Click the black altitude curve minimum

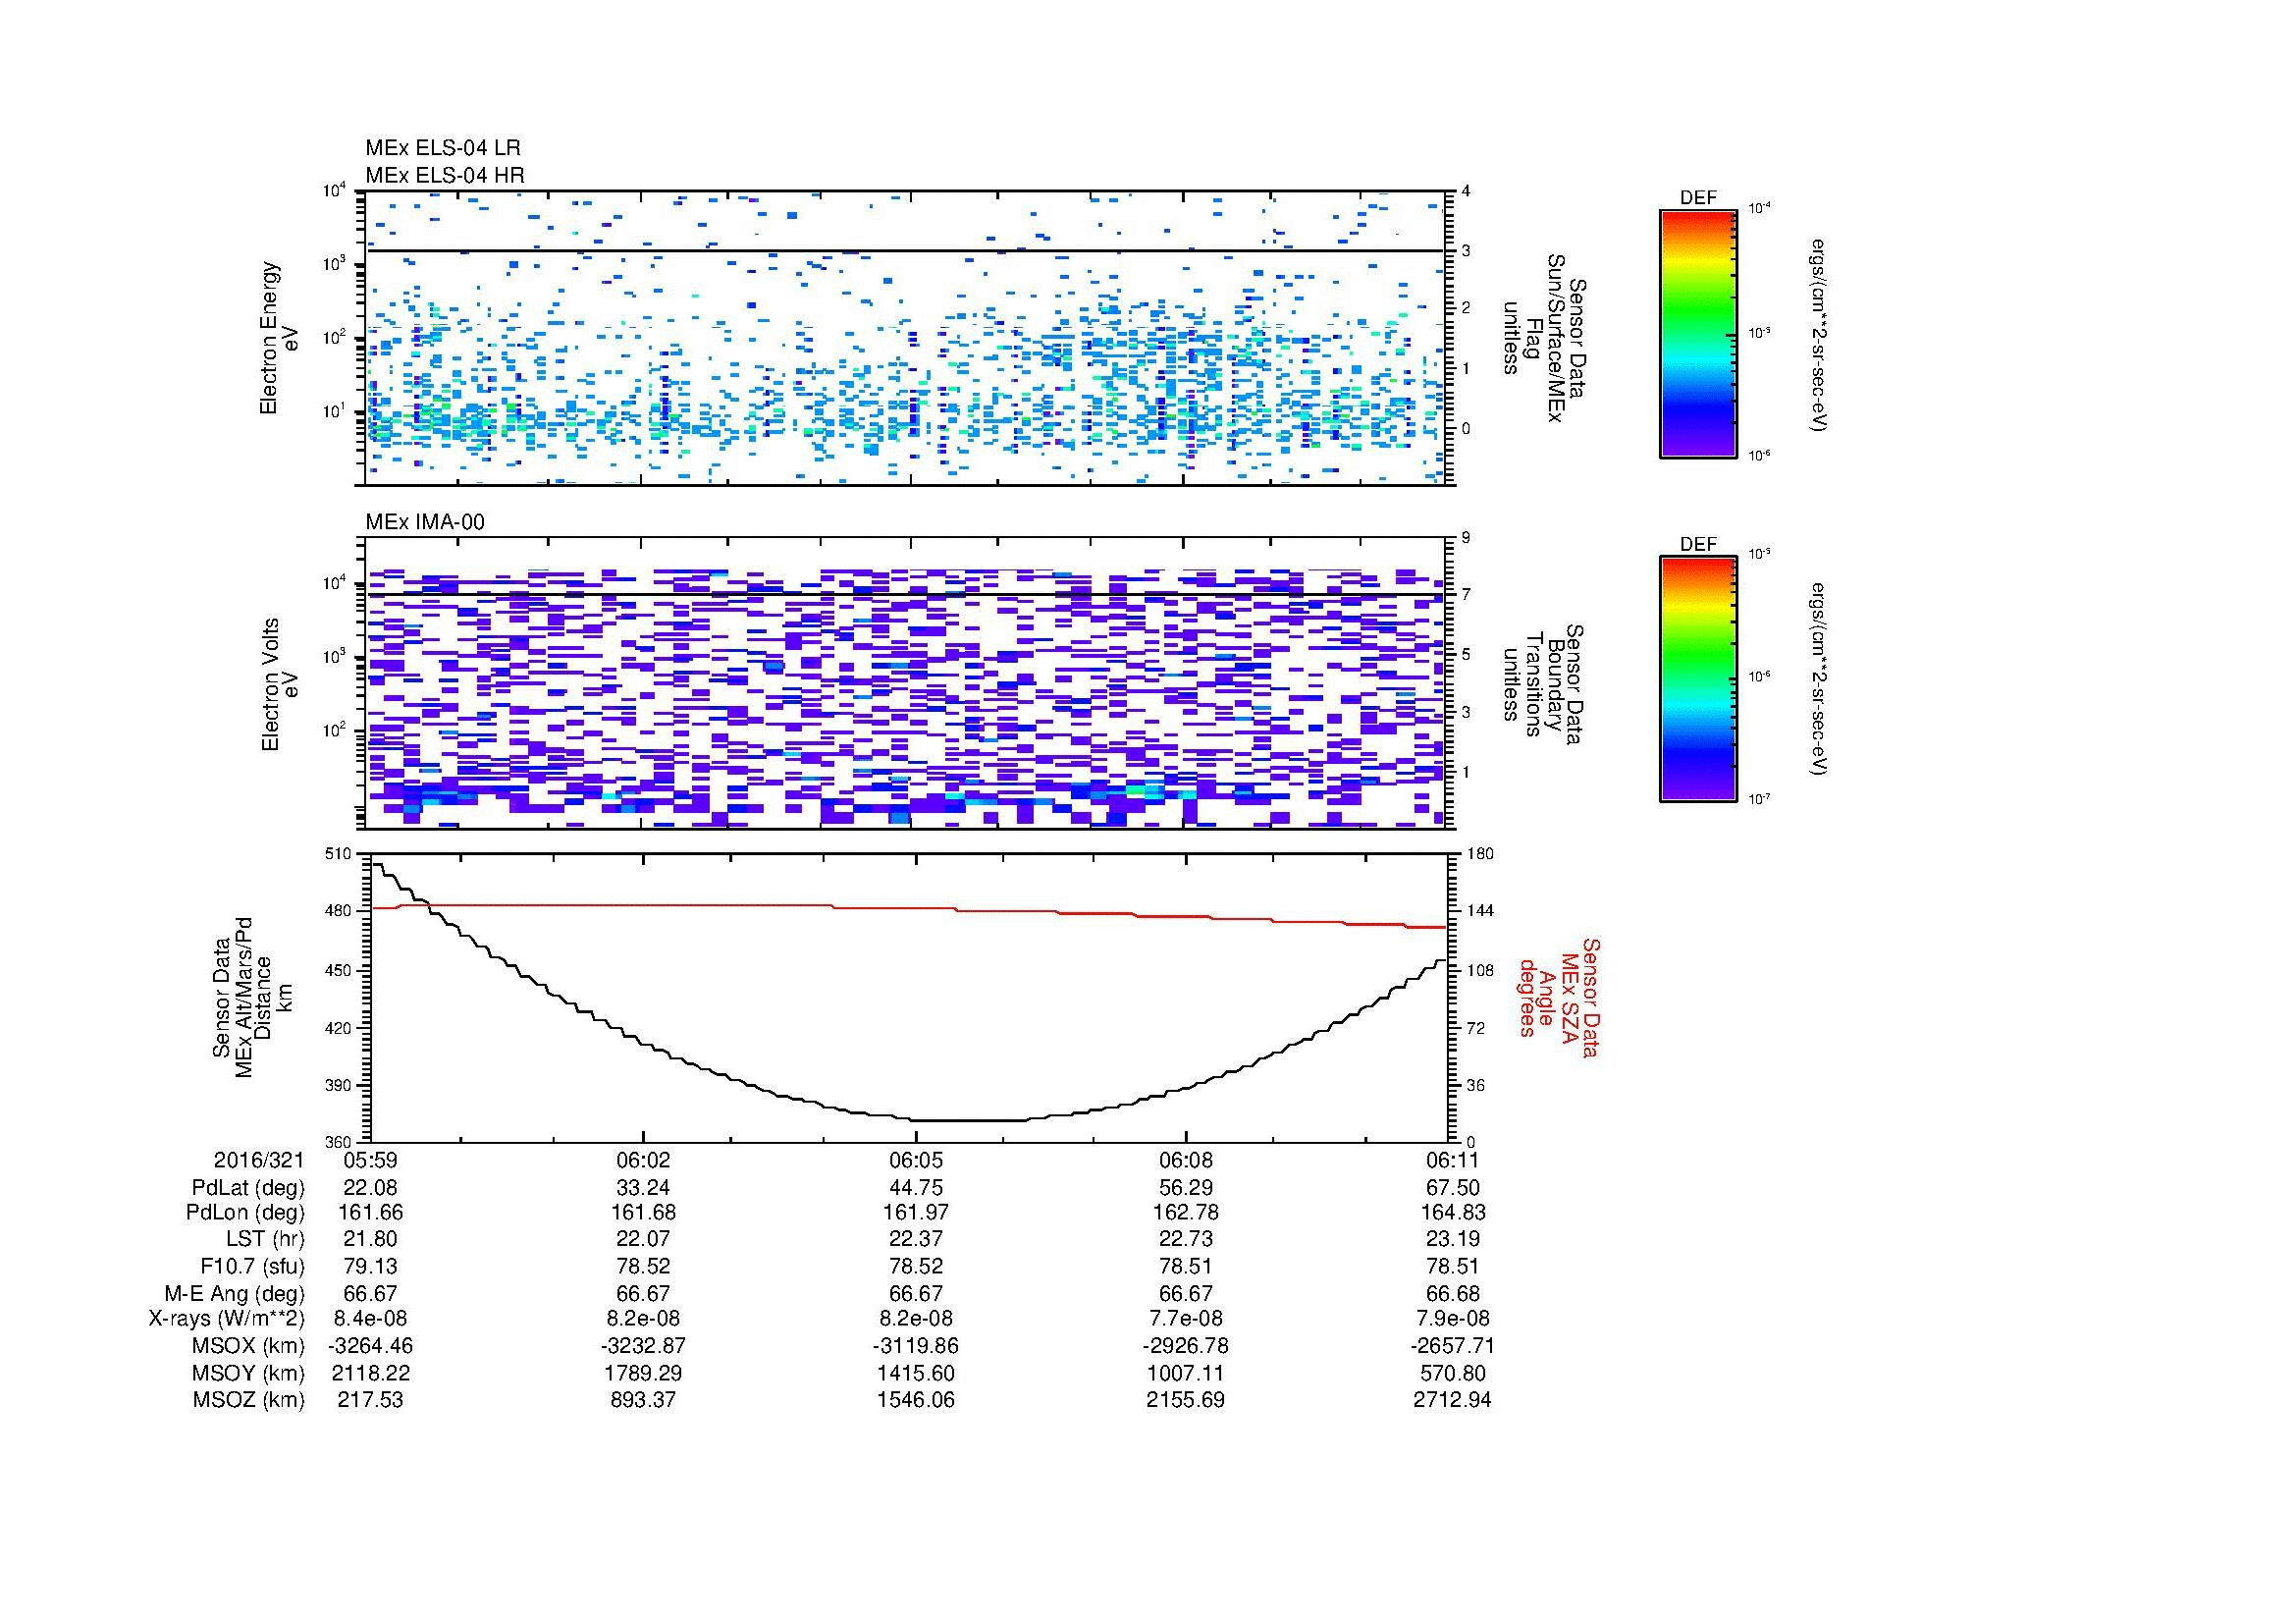pyautogui.click(x=970, y=1120)
